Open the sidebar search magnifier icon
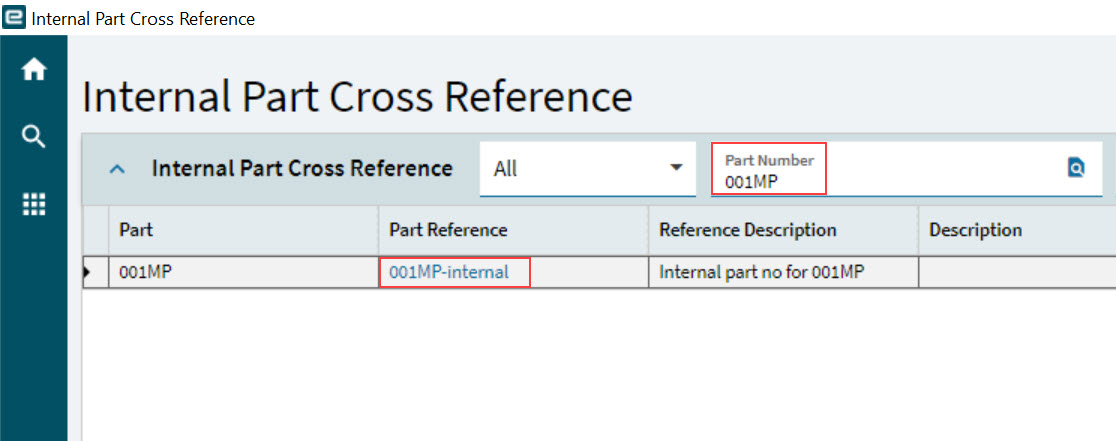 (34, 137)
